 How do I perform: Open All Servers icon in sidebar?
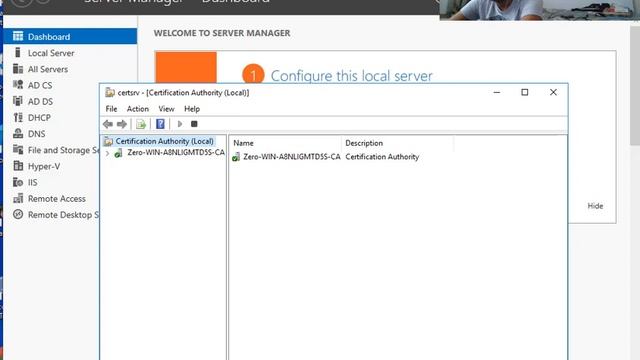point(18,69)
